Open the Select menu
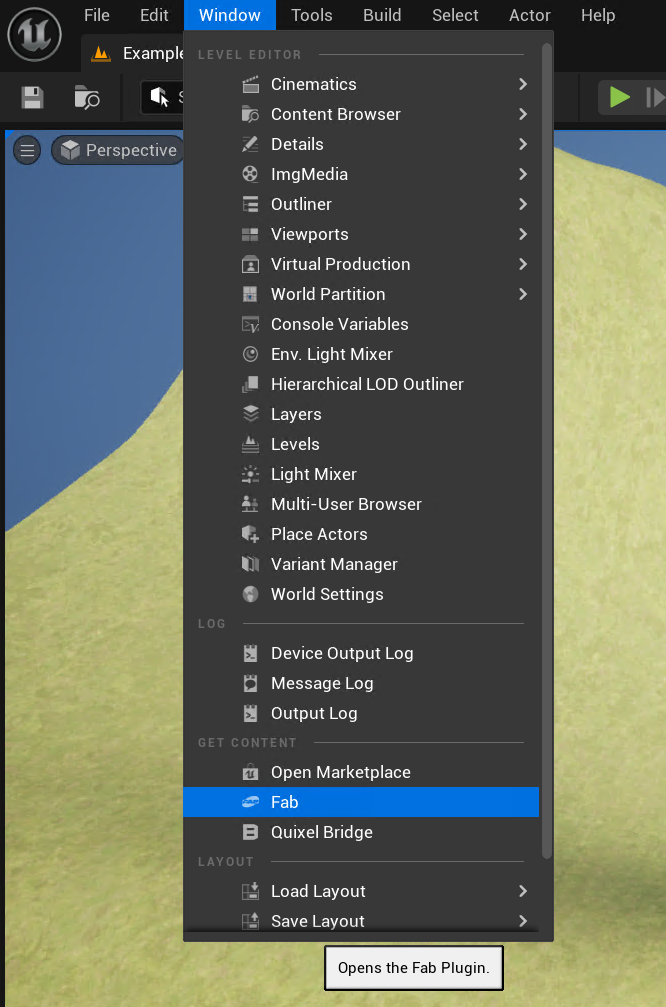The image size is (666, 1007). (x=455, y=15)
